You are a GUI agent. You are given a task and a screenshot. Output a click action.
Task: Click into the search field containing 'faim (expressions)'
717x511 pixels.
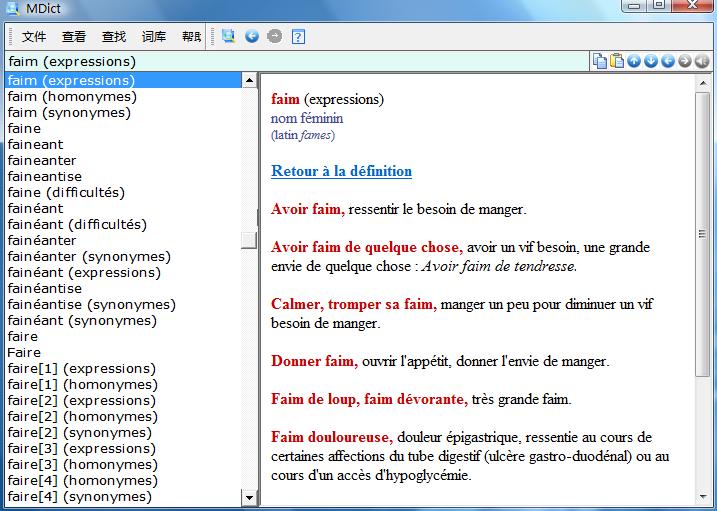point(295,62)
